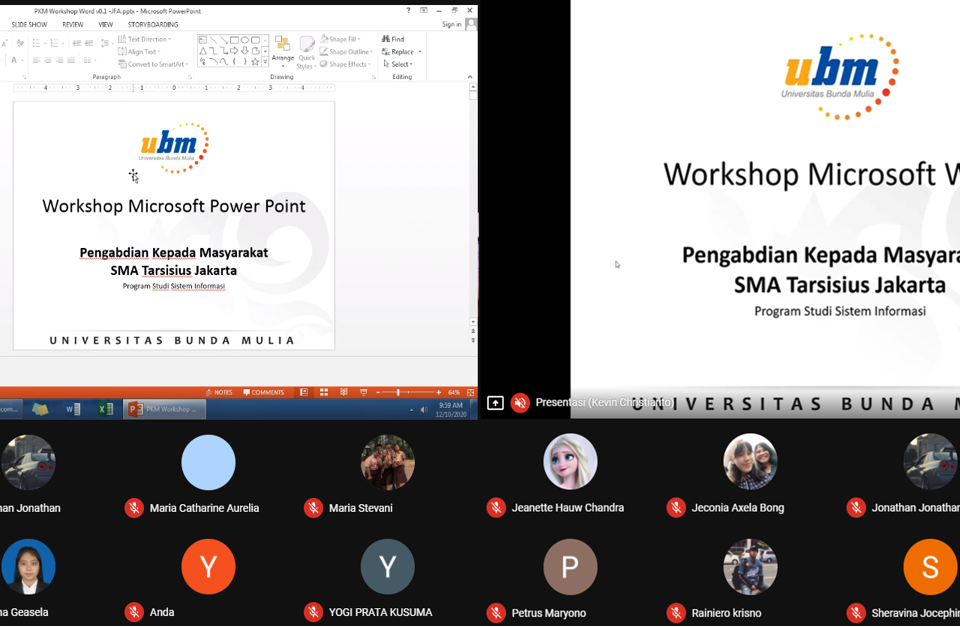Viewport: 960px width, 627px height.
Task: Click the Numbering list icon in Paragraph group
Action: (54, 43)
